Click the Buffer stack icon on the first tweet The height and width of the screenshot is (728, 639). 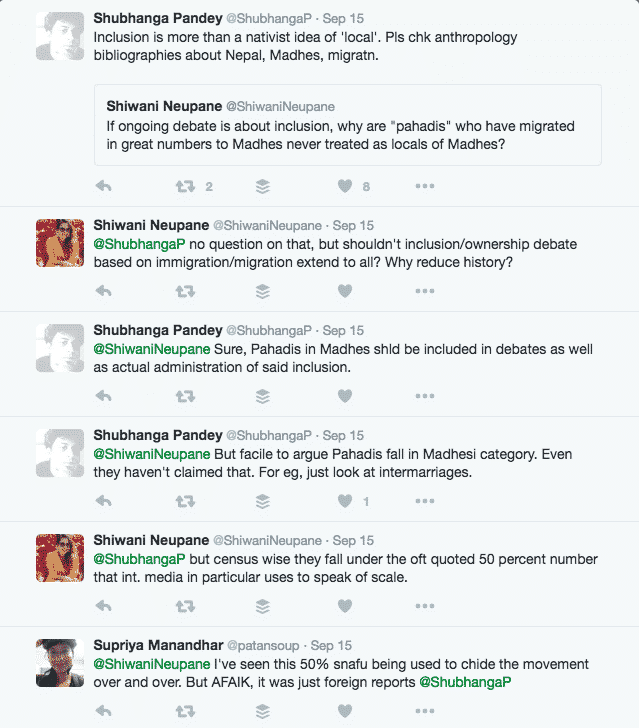click(x=263, y=186)
